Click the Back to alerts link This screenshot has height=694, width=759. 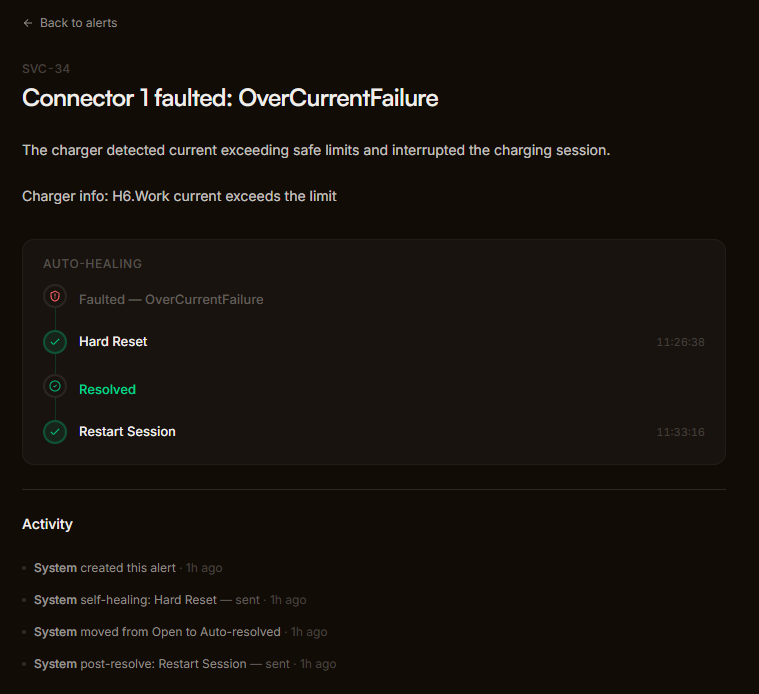point(70,23)
